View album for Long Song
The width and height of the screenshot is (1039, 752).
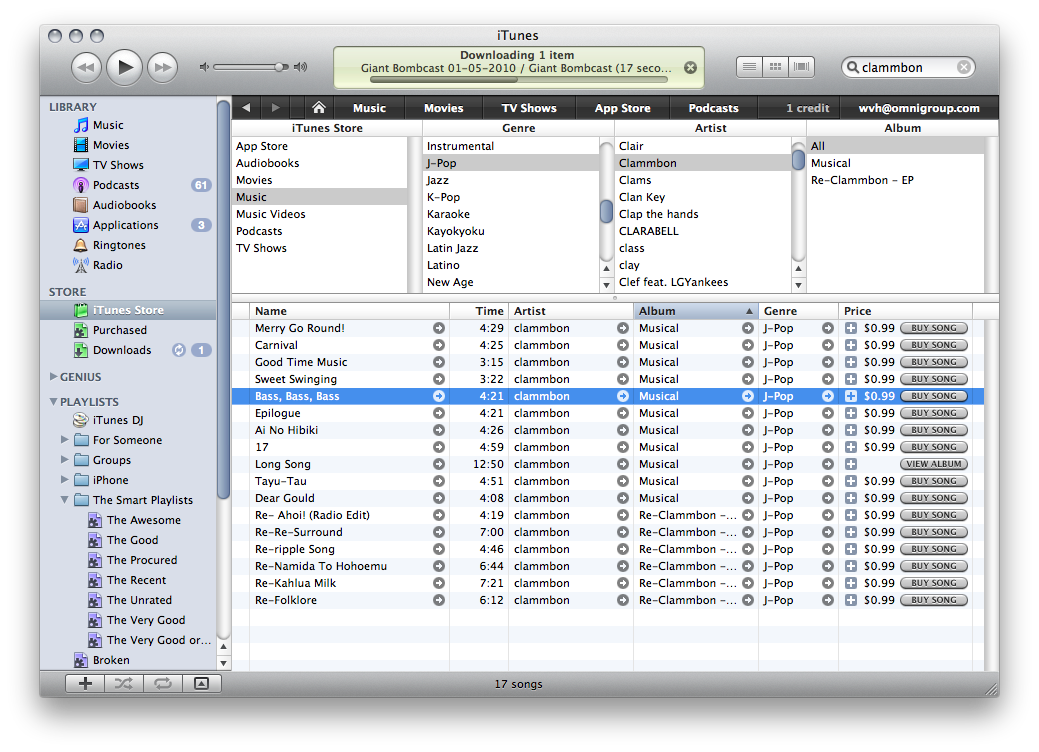[934, 464]
